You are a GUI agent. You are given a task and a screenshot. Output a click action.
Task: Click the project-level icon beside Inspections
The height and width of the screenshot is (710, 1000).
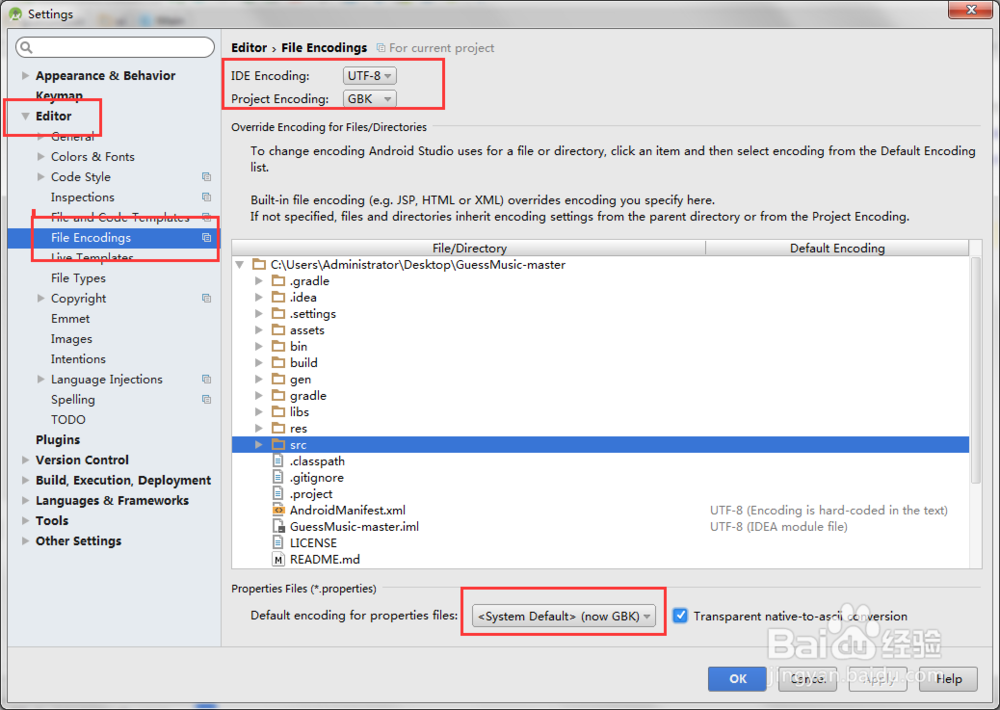[x=207, y=197]
